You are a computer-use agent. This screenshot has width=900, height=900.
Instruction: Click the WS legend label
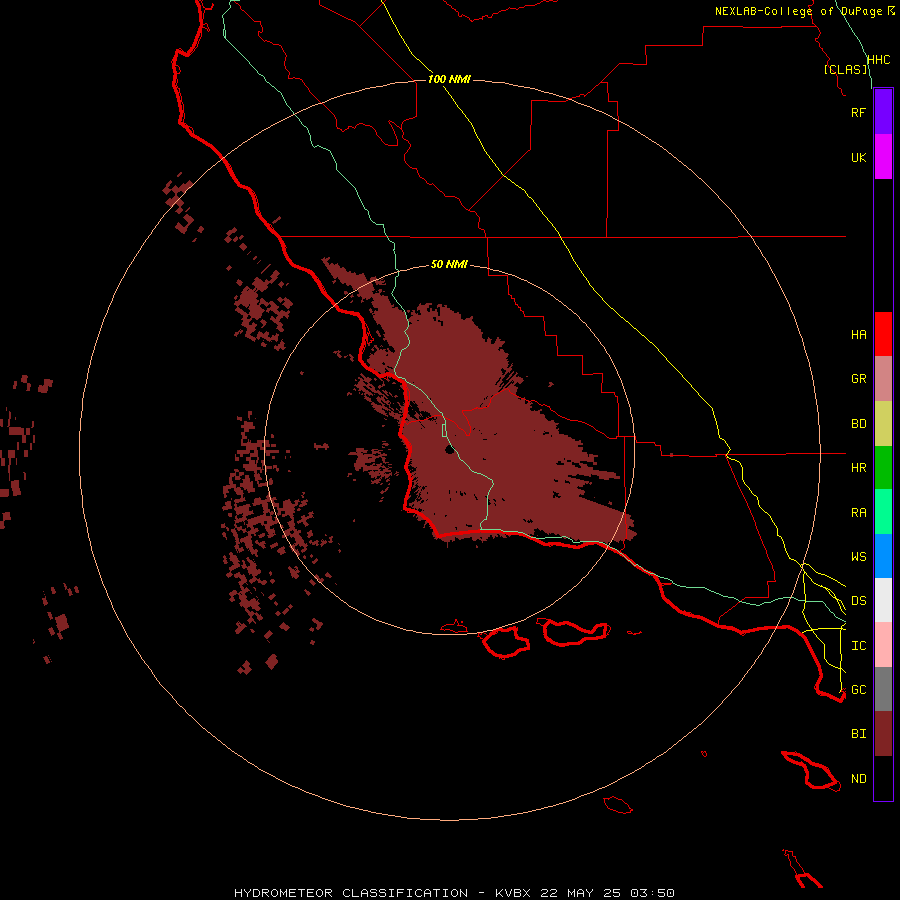pos(858,557)
